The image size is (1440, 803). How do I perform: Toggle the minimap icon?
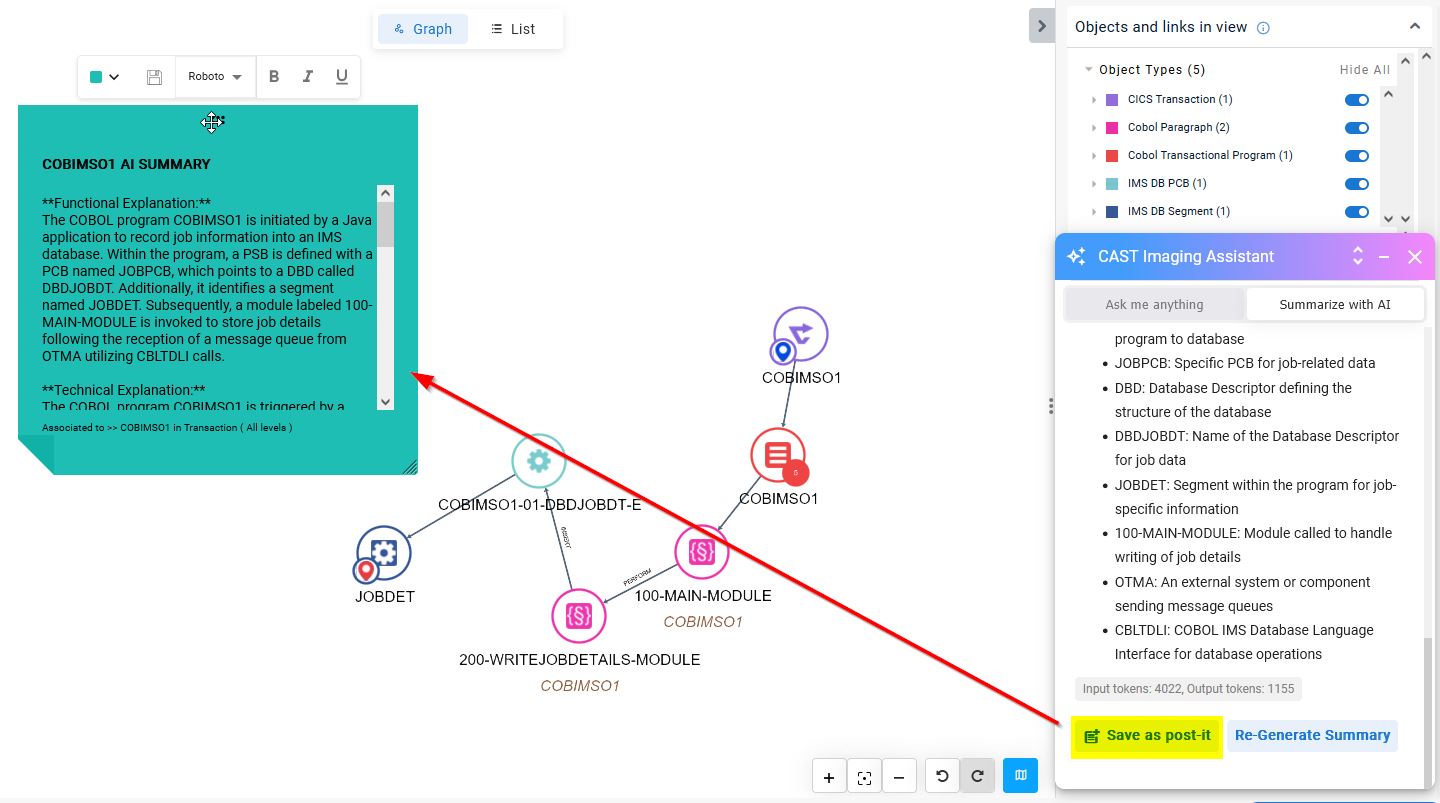(x=1020, y=776)
